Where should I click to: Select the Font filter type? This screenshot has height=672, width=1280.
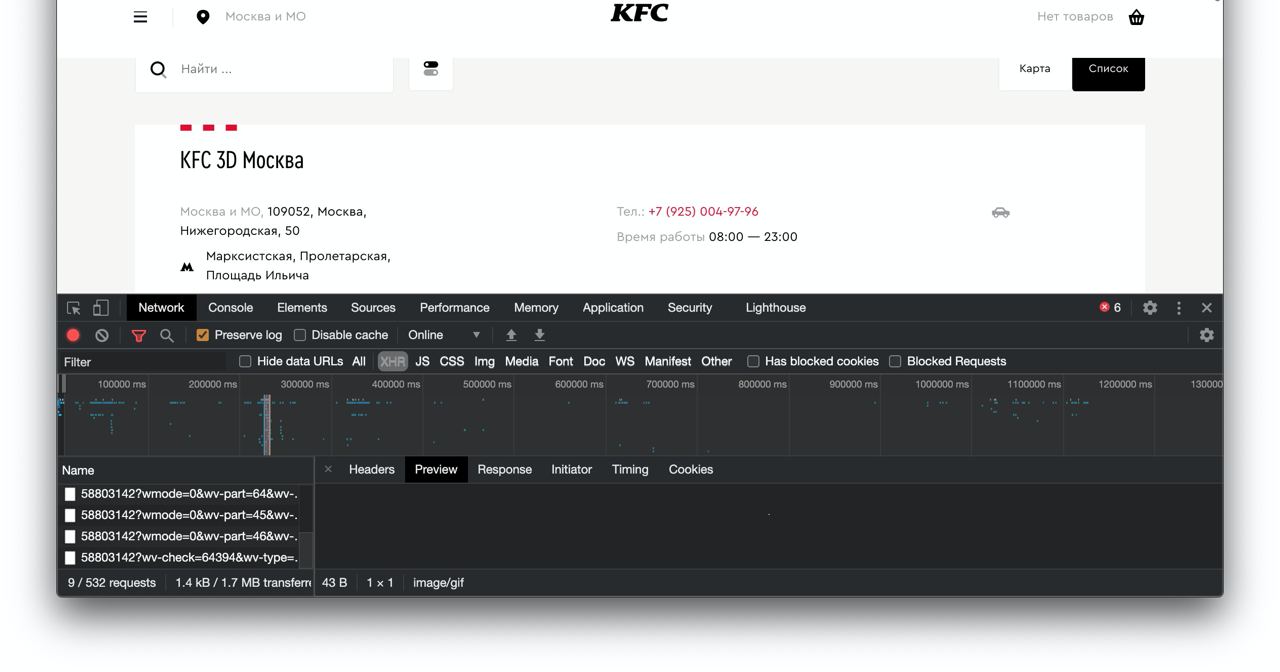coord(561,361)
